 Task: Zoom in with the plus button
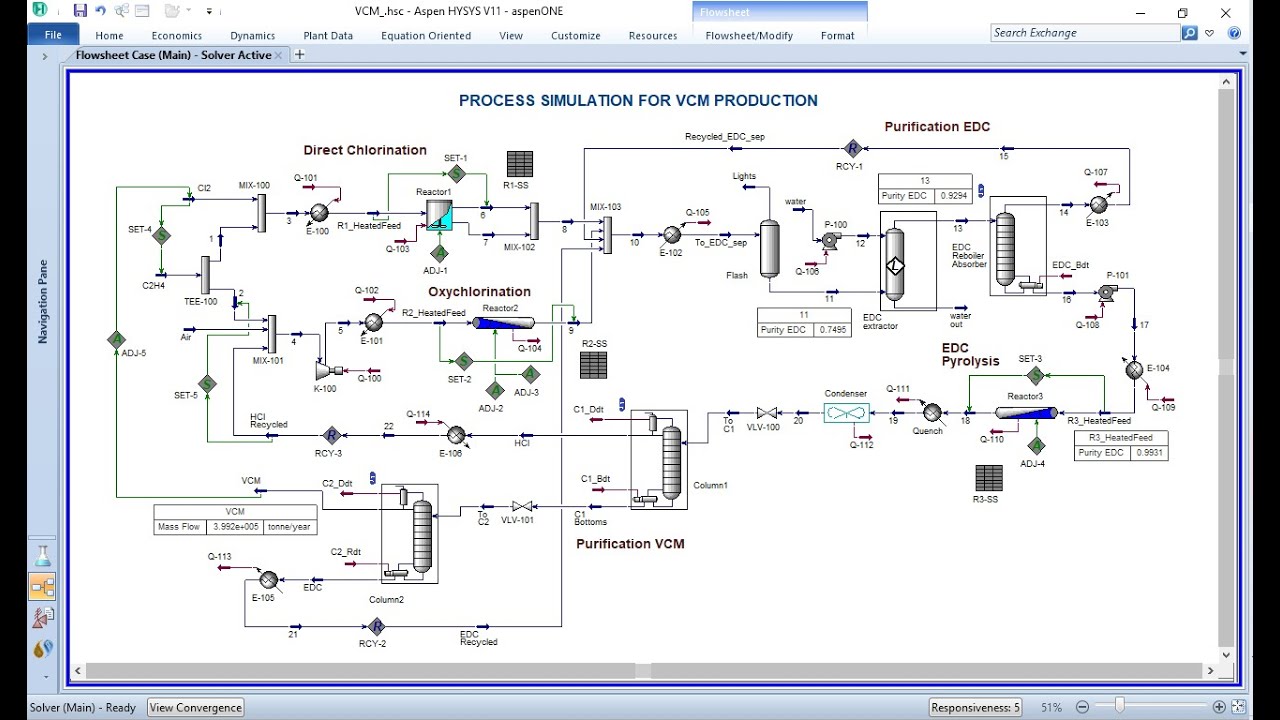coord(1219,707)
